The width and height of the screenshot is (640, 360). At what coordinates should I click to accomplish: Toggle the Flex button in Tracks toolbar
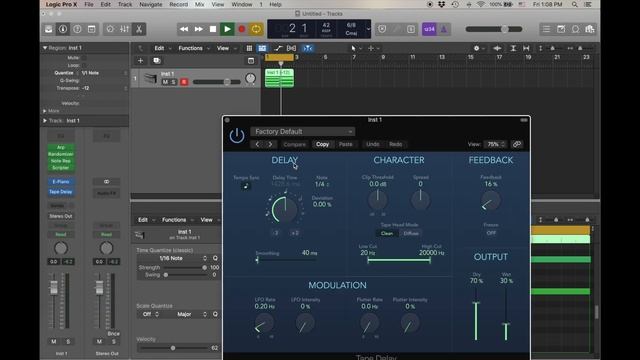click(291, 48)
